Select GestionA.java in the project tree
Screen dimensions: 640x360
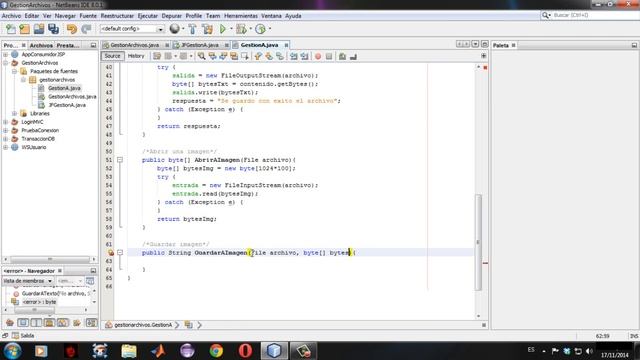point(64,88)
